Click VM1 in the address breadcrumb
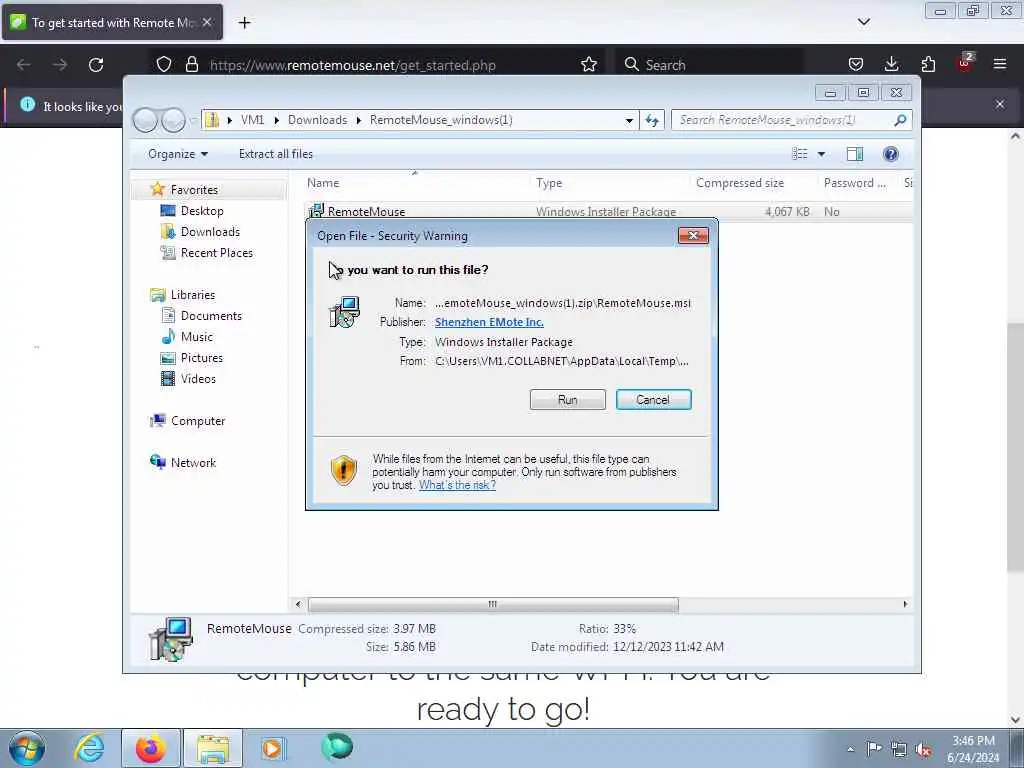Screen dimensions: 1024x768 252,120
